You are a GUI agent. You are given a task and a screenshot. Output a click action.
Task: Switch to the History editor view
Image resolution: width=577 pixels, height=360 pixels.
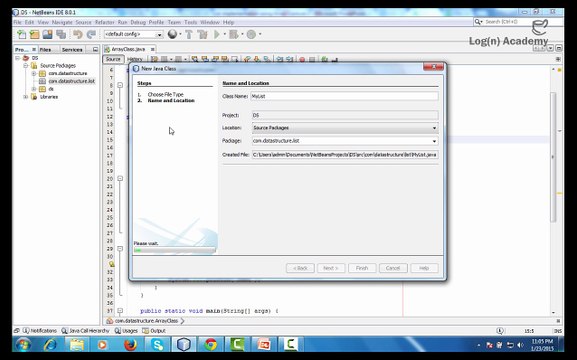135,59
